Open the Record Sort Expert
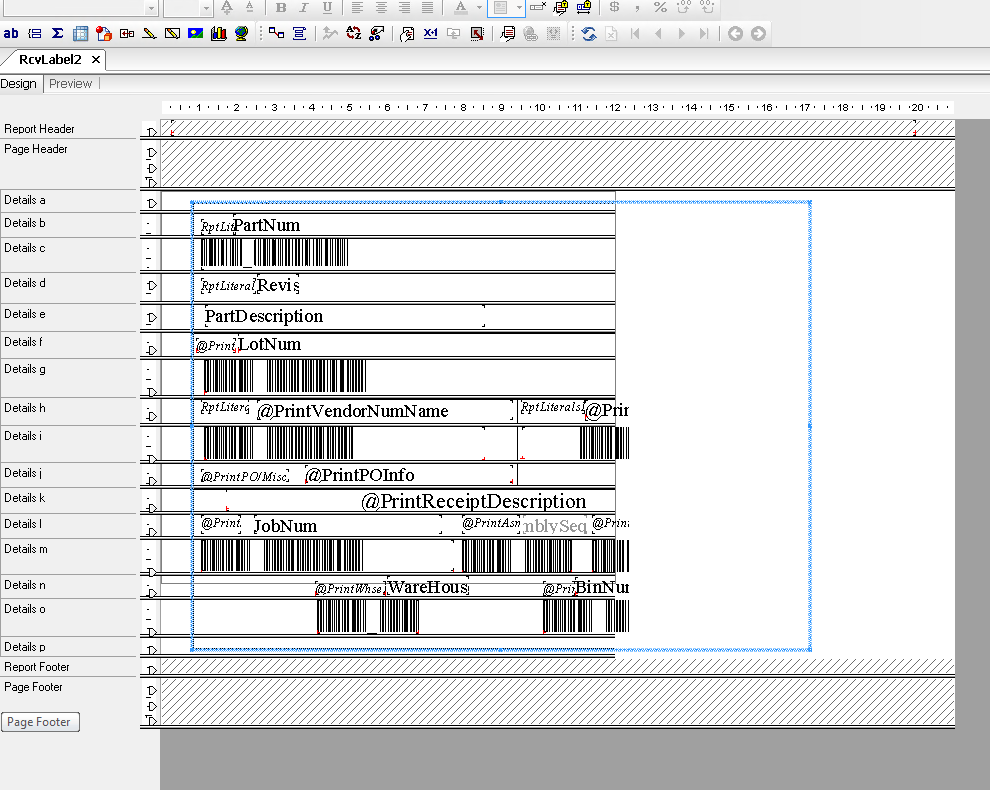The width and height of the screenshot is (990, 790). pos(354,33)
